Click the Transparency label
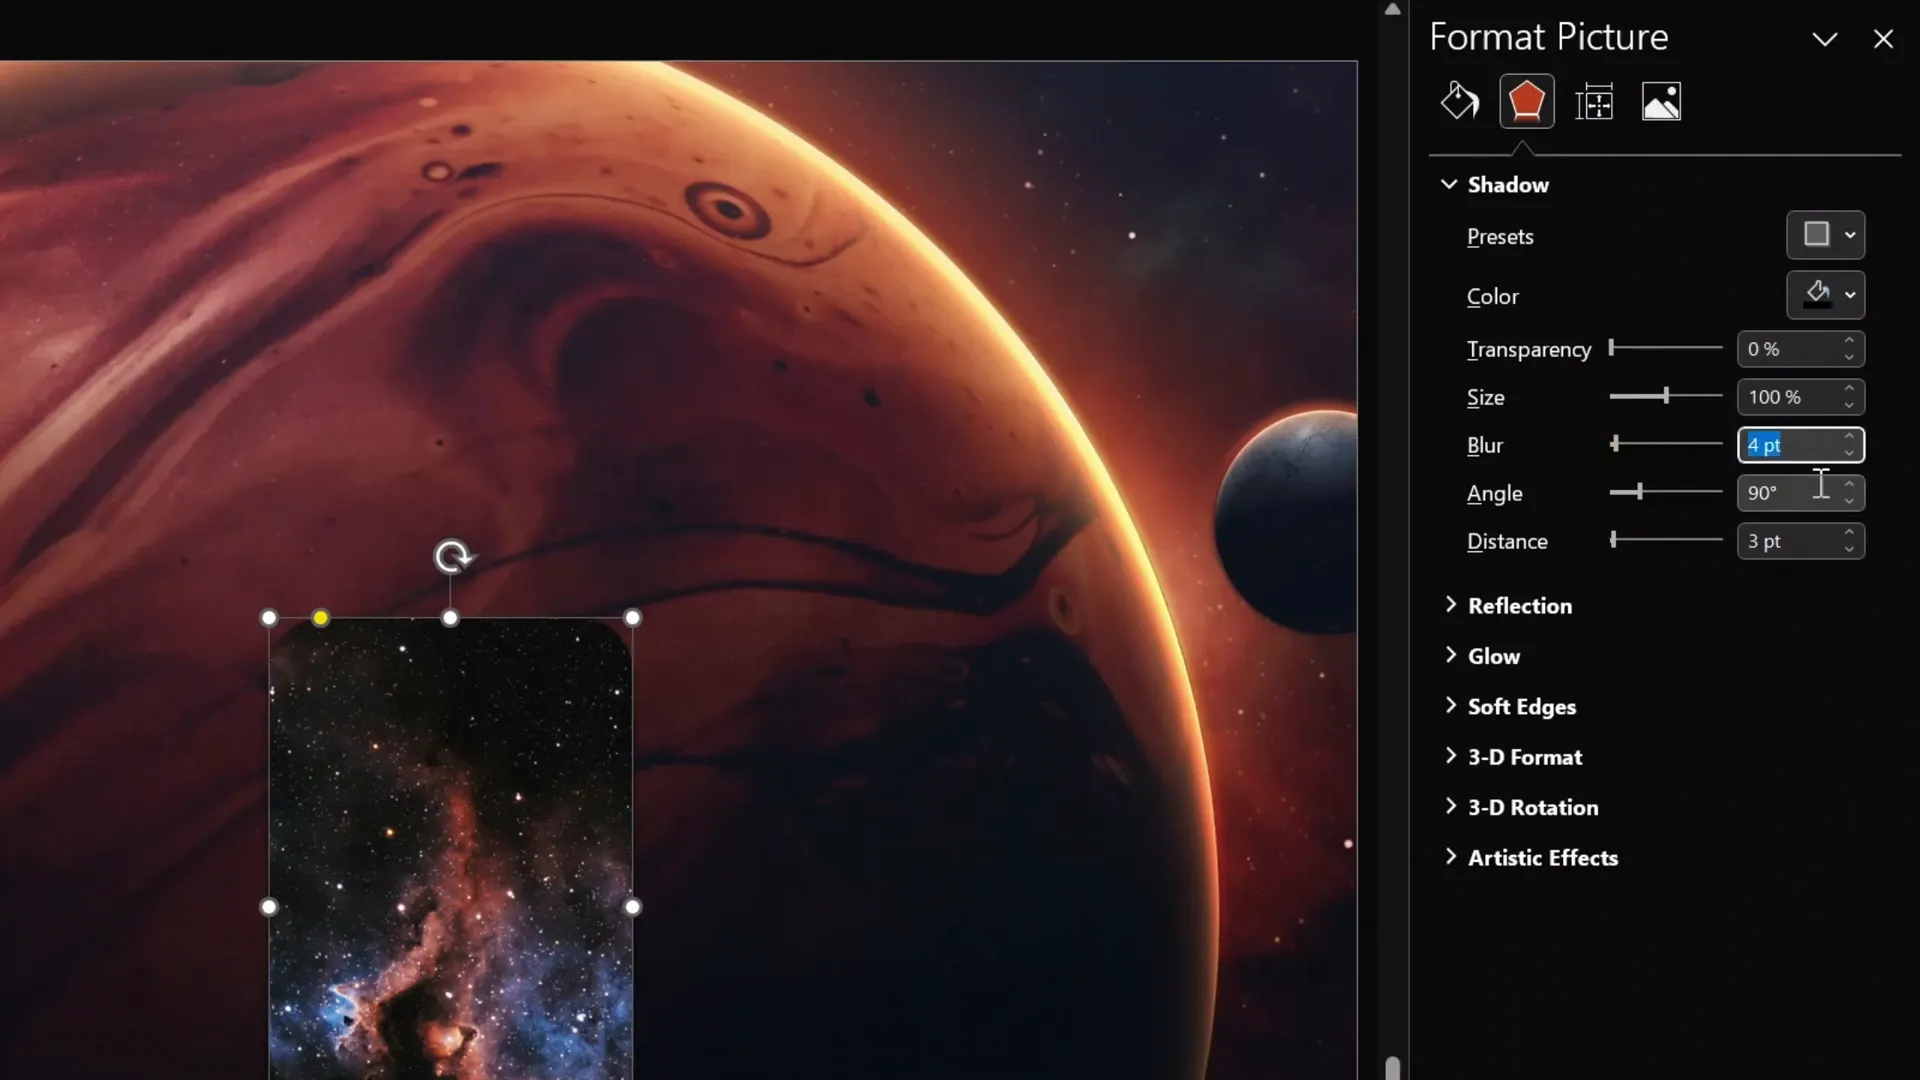The width and height of the screenshot is (1920, 1080). pos(1528,349)
